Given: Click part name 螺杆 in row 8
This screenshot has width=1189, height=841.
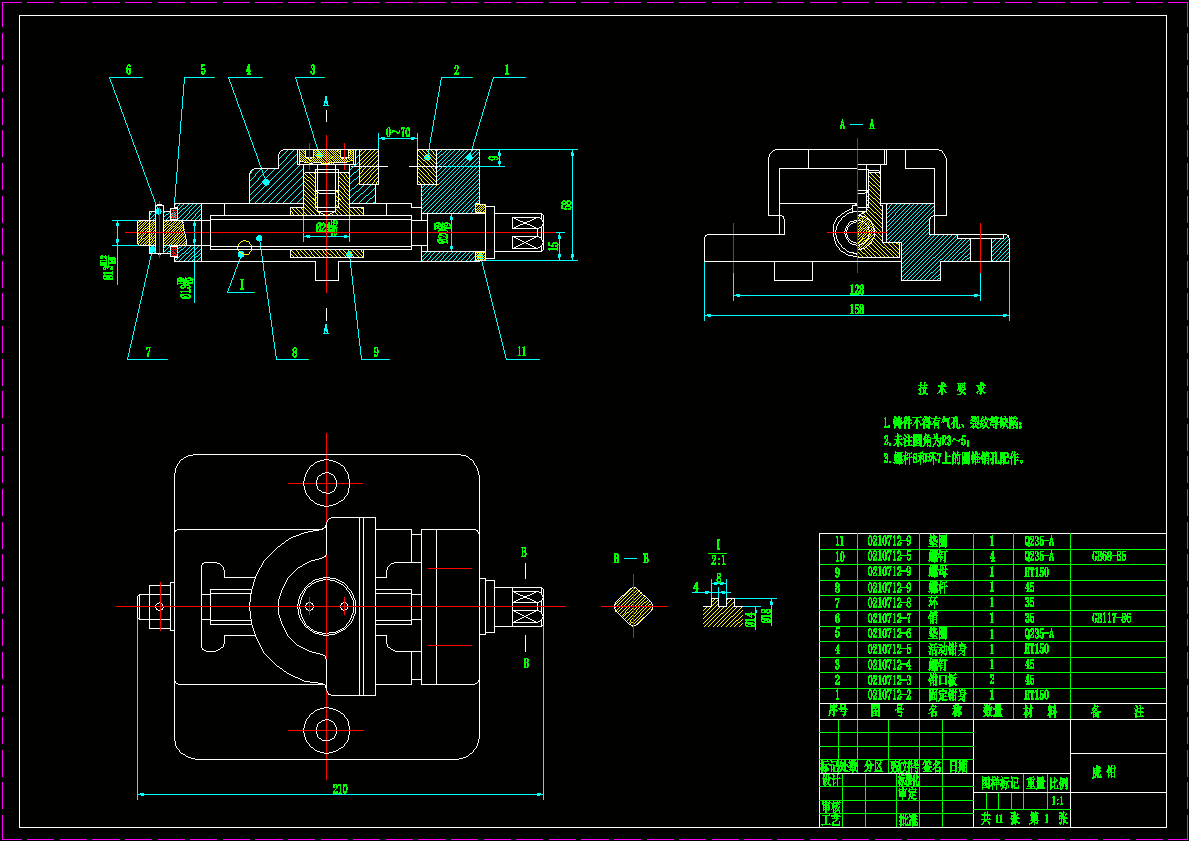Looking at the screenshot, I should tap(938, 588).
